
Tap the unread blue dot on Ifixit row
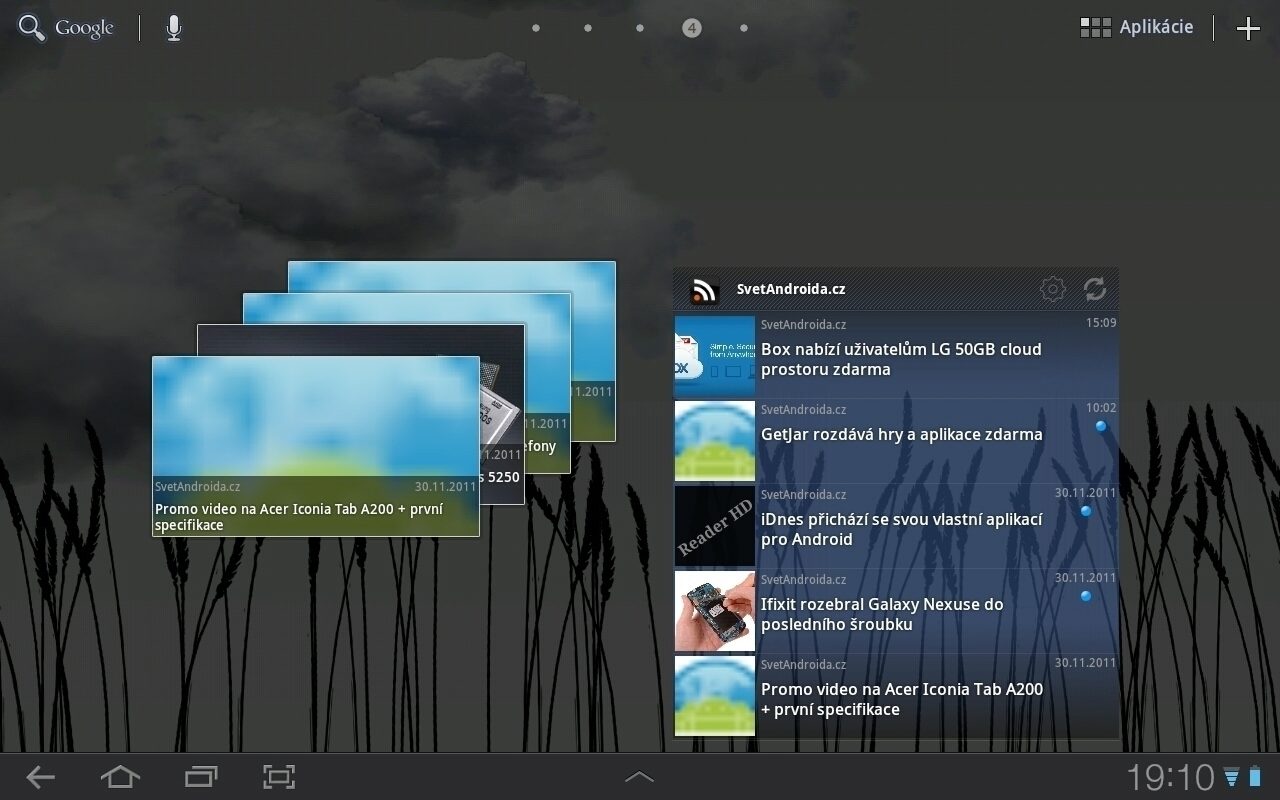coord(1086,596)
